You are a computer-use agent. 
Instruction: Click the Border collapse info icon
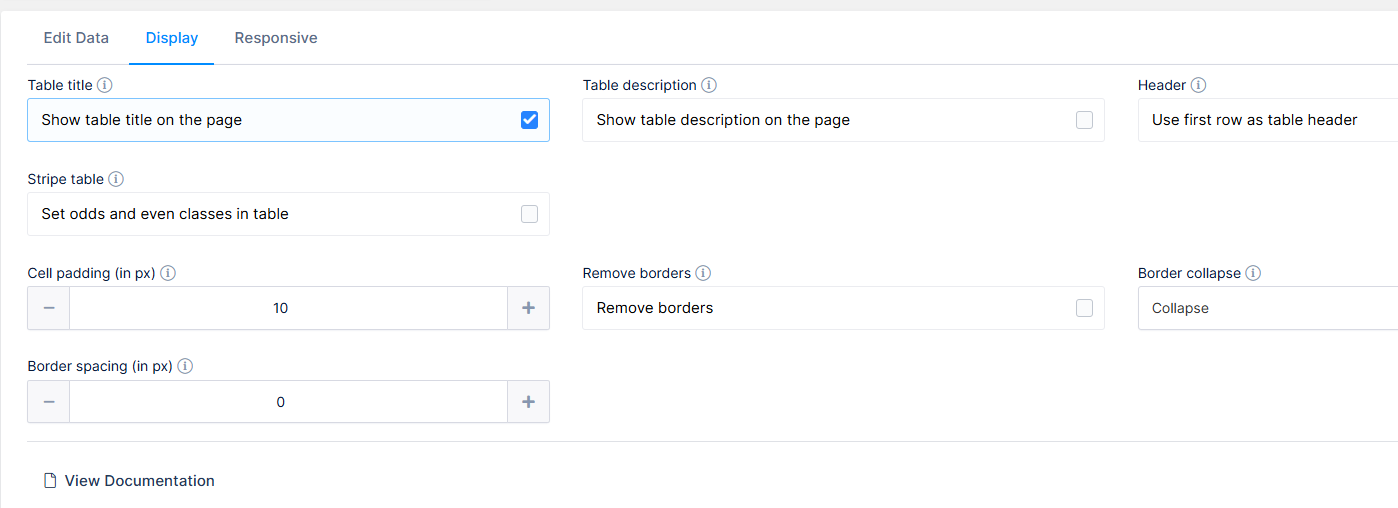click(x=1253, y=273)
